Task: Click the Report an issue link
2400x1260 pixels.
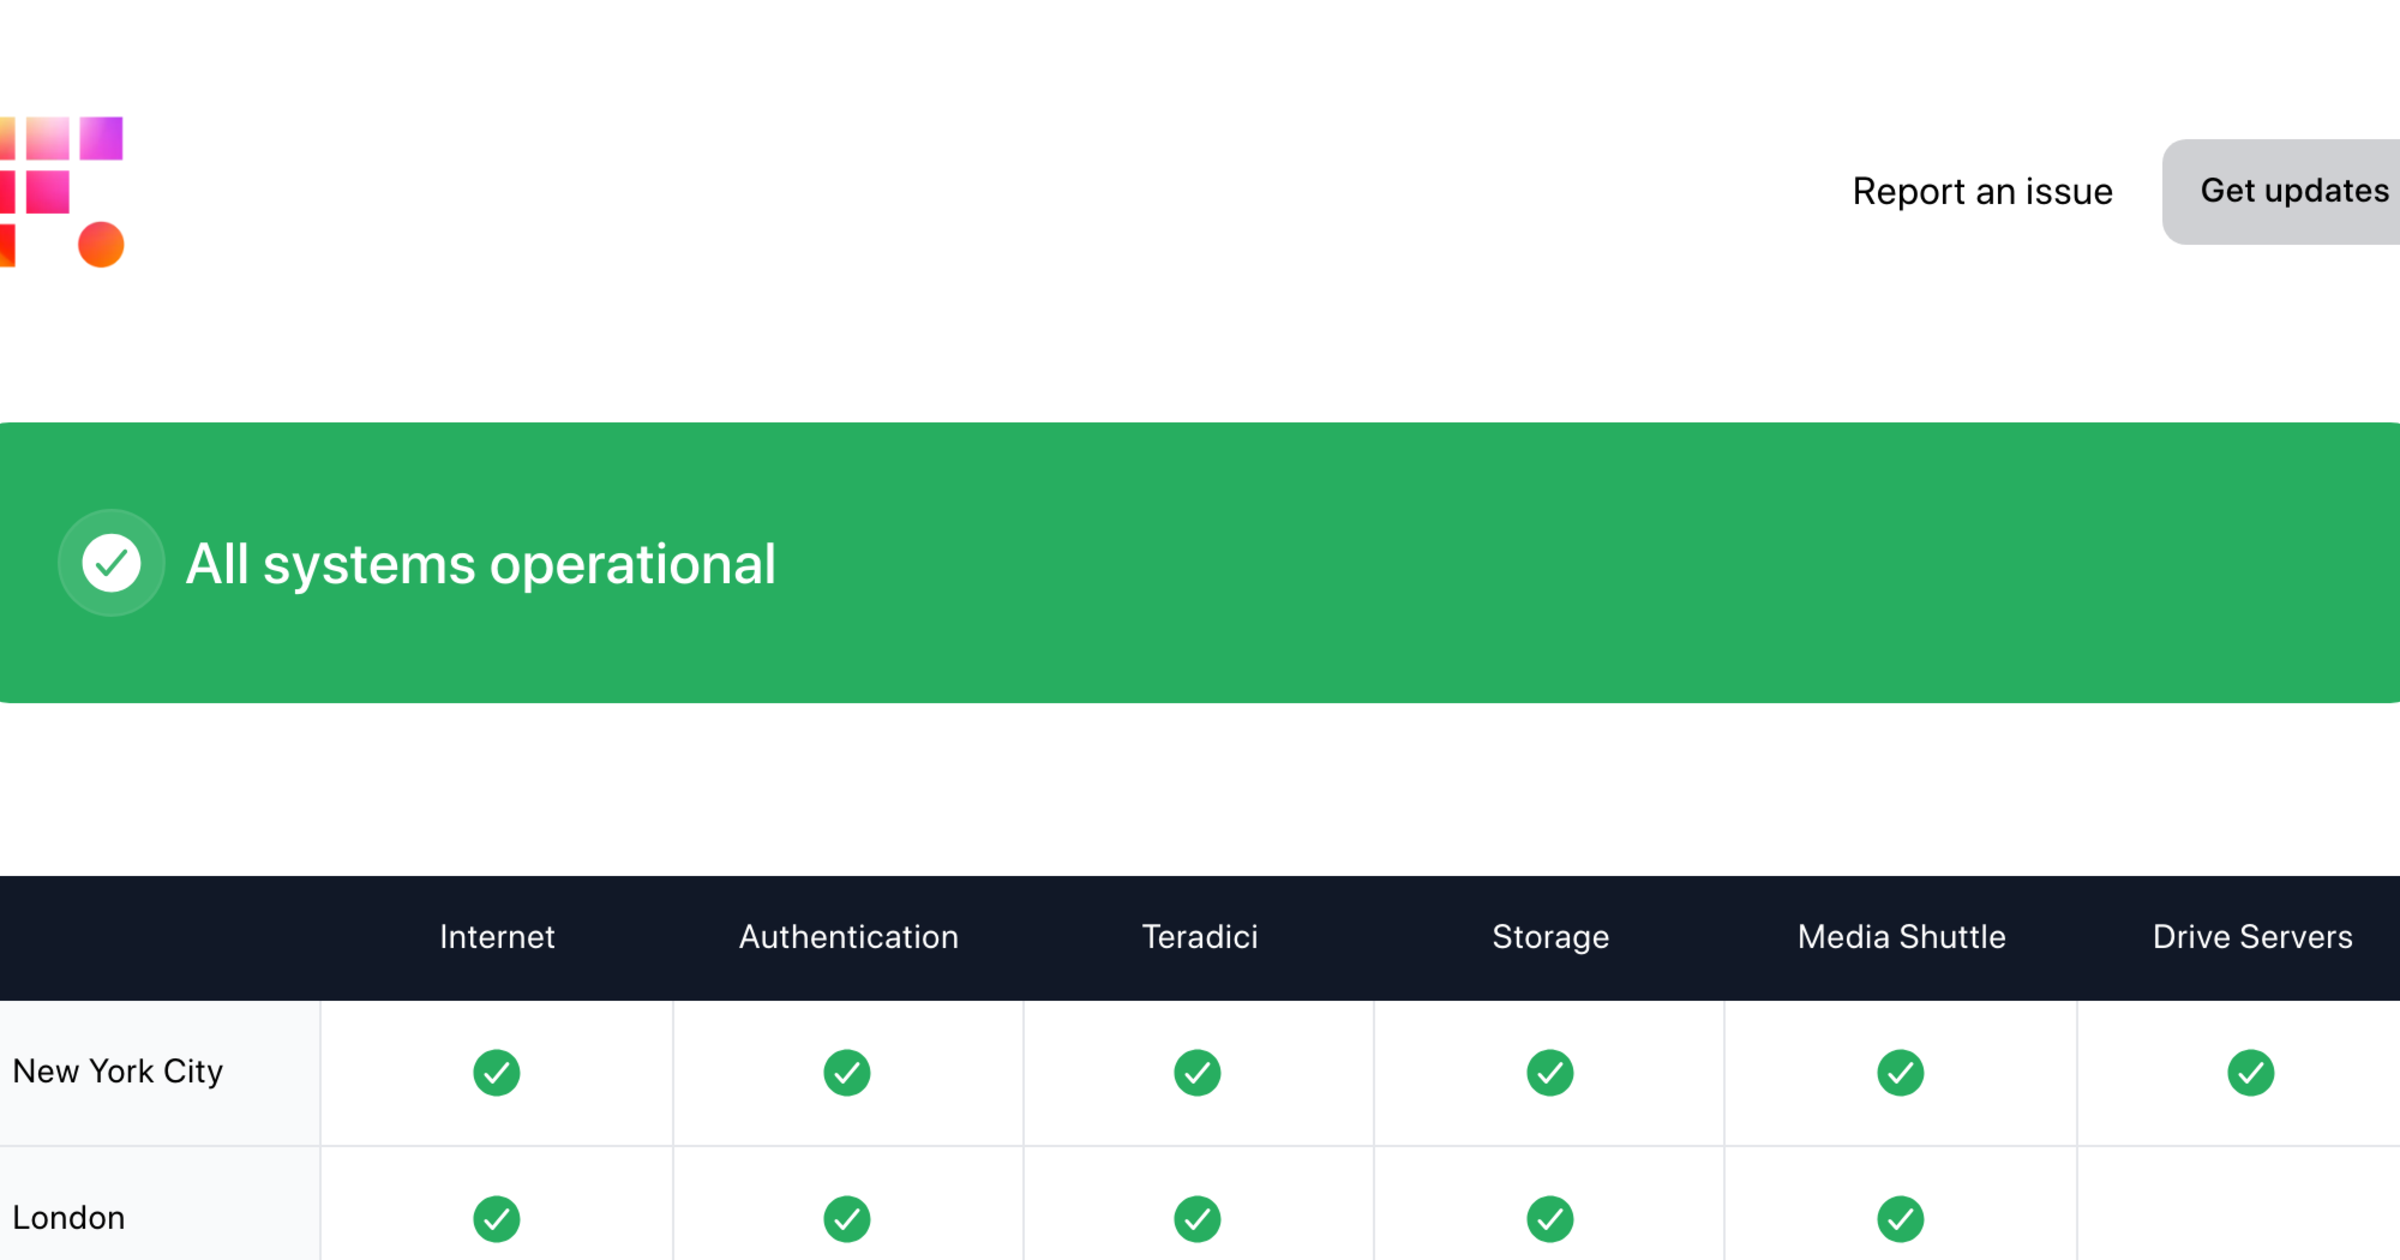Action: coord(1982,191)
